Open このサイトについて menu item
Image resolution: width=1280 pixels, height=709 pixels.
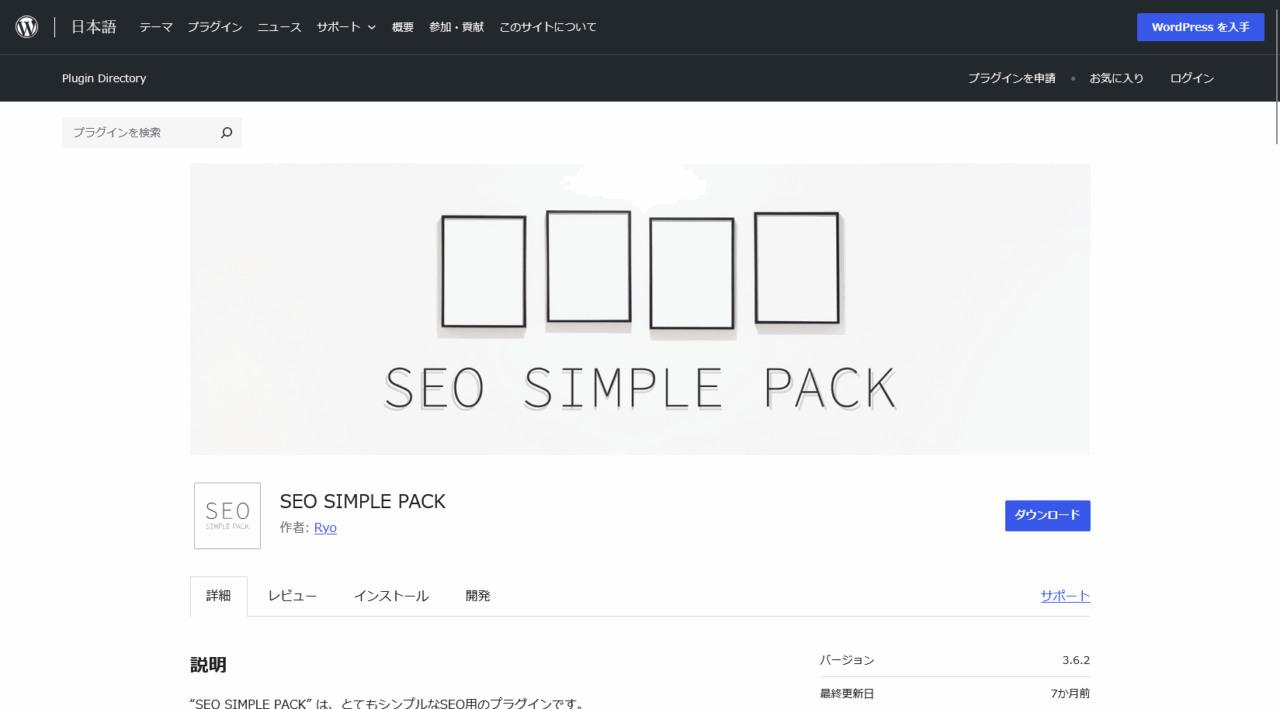coord(548,27)
